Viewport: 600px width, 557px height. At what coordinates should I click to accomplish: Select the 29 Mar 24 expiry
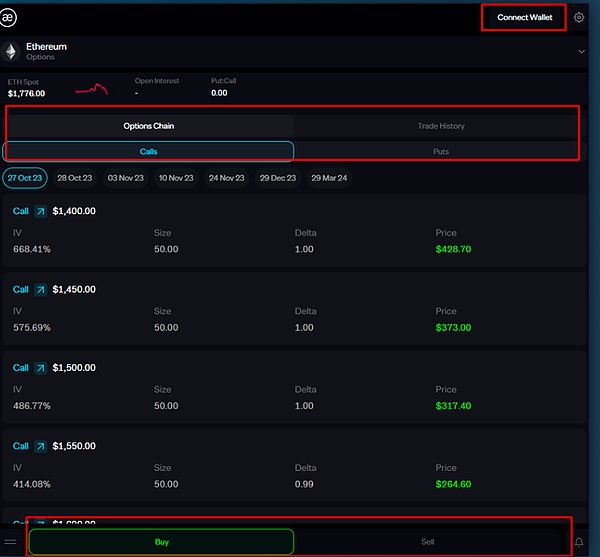[331, 178]
